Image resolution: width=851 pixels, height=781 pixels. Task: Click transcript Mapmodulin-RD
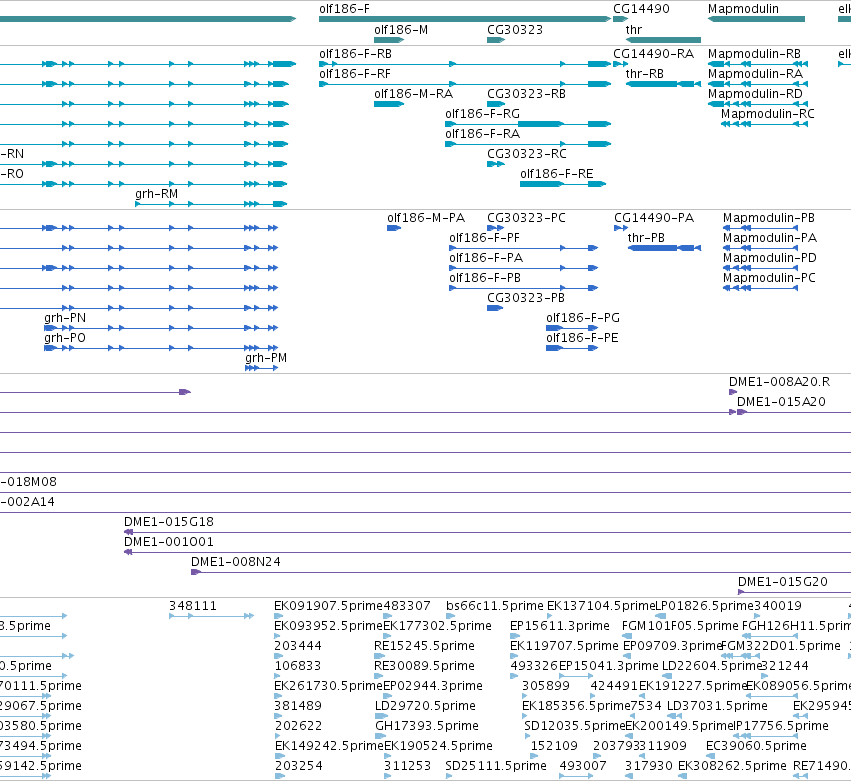pyautogui.click(x=758, y=104)
